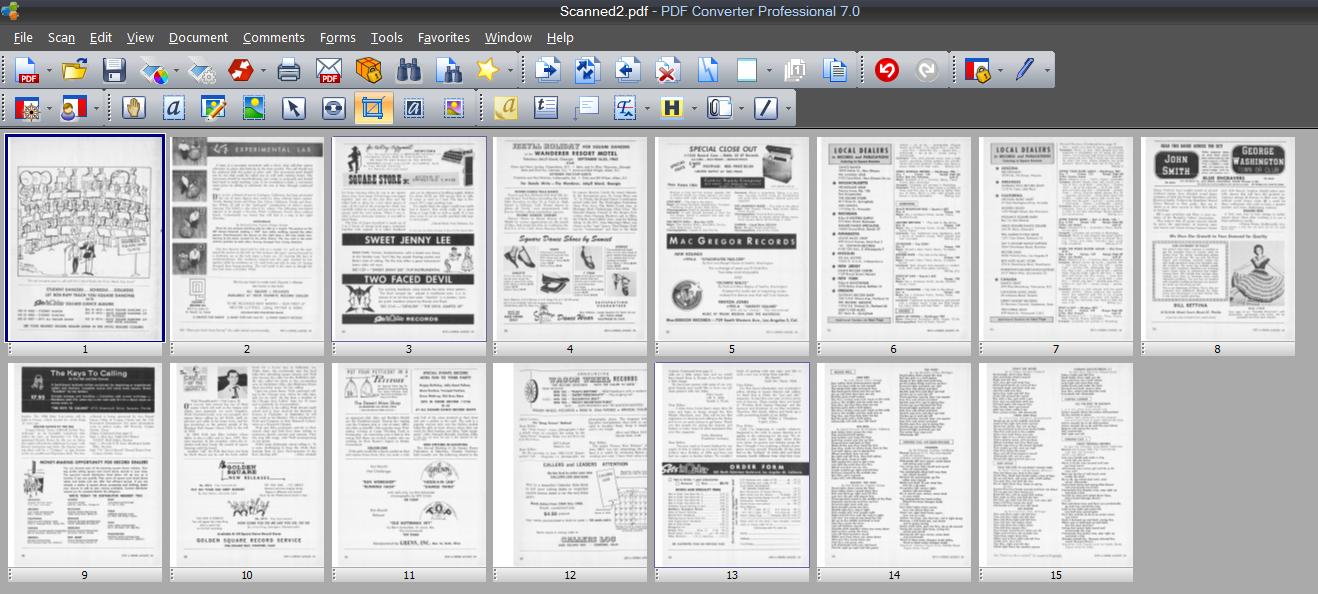The width and height of the screenshot is (1318, 594).
Task: Select page 8 John Smith thumbnail
Action: coord(1218,238)
